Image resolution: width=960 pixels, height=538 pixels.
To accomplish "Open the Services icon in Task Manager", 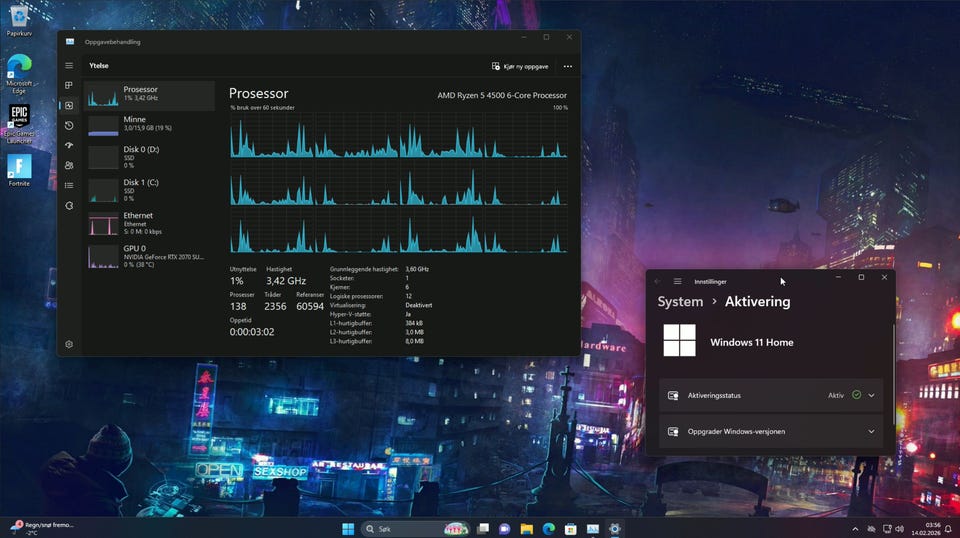I will [x=69, y=206].
